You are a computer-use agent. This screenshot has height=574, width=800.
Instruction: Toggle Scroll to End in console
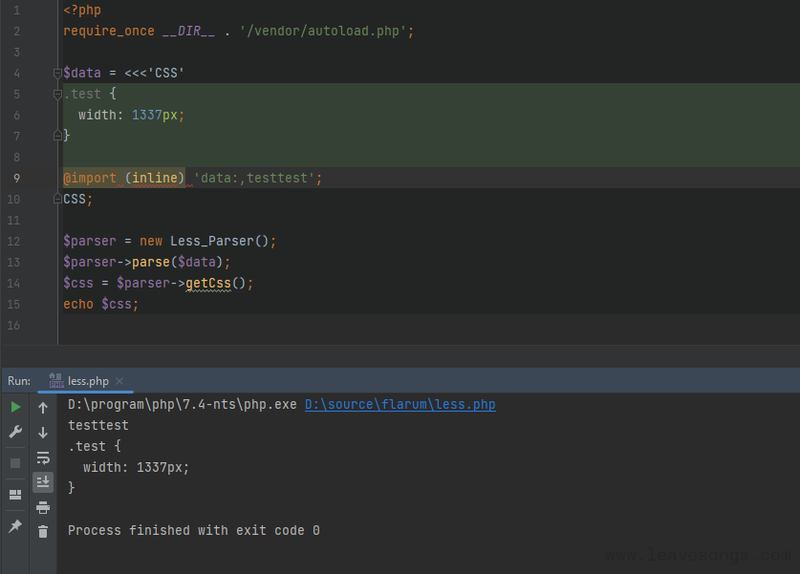[43, 482]
